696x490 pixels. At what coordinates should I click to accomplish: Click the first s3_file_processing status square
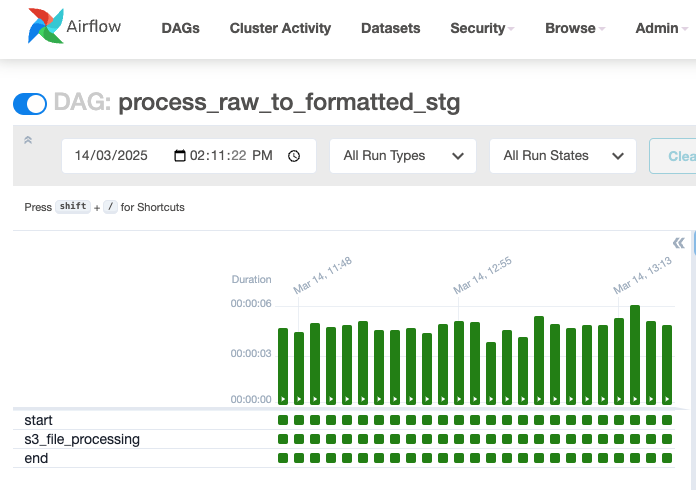coord(283,440)
